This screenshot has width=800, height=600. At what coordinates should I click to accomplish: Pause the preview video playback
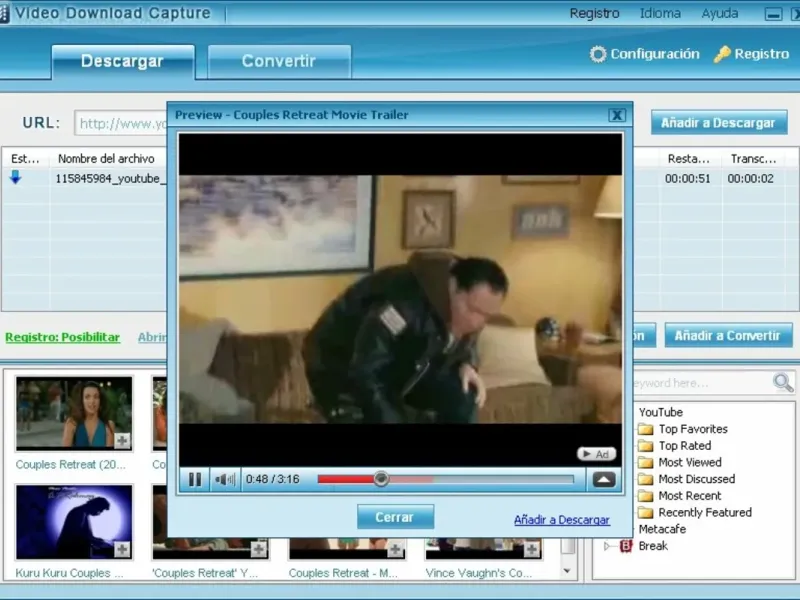(x=195, y=480)
